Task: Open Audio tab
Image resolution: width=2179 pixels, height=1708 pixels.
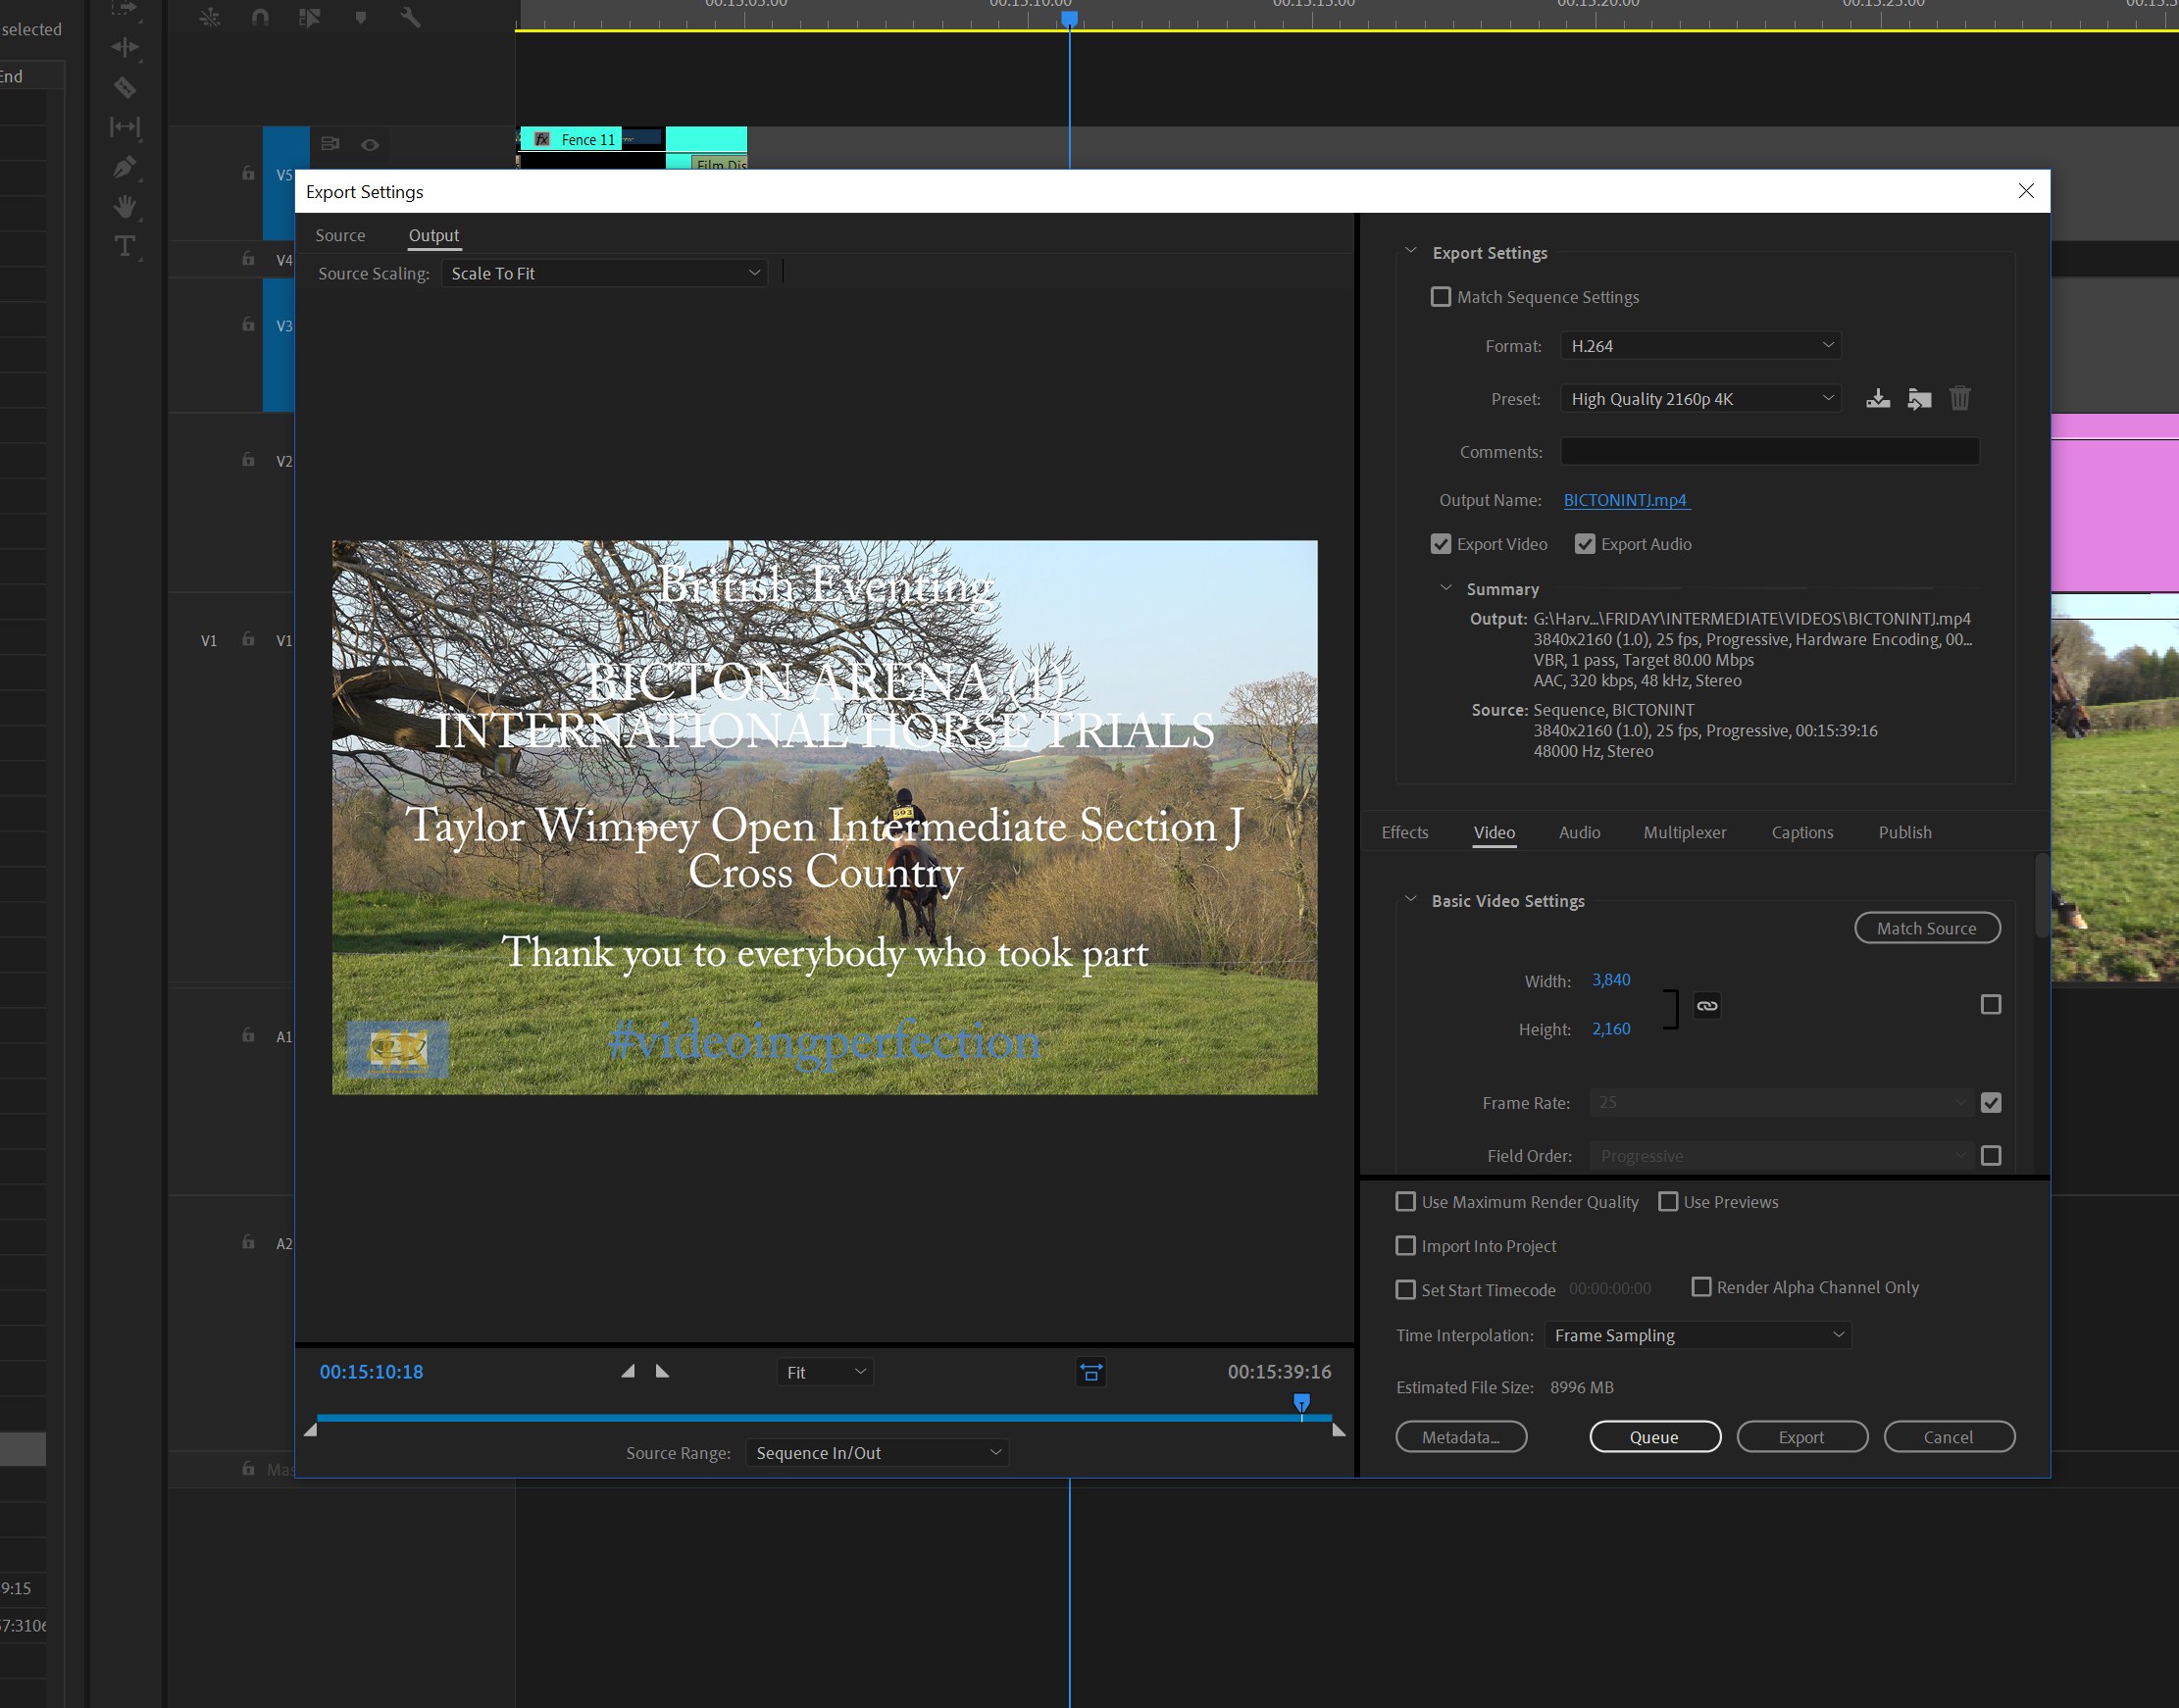Action: (1580, 832)
